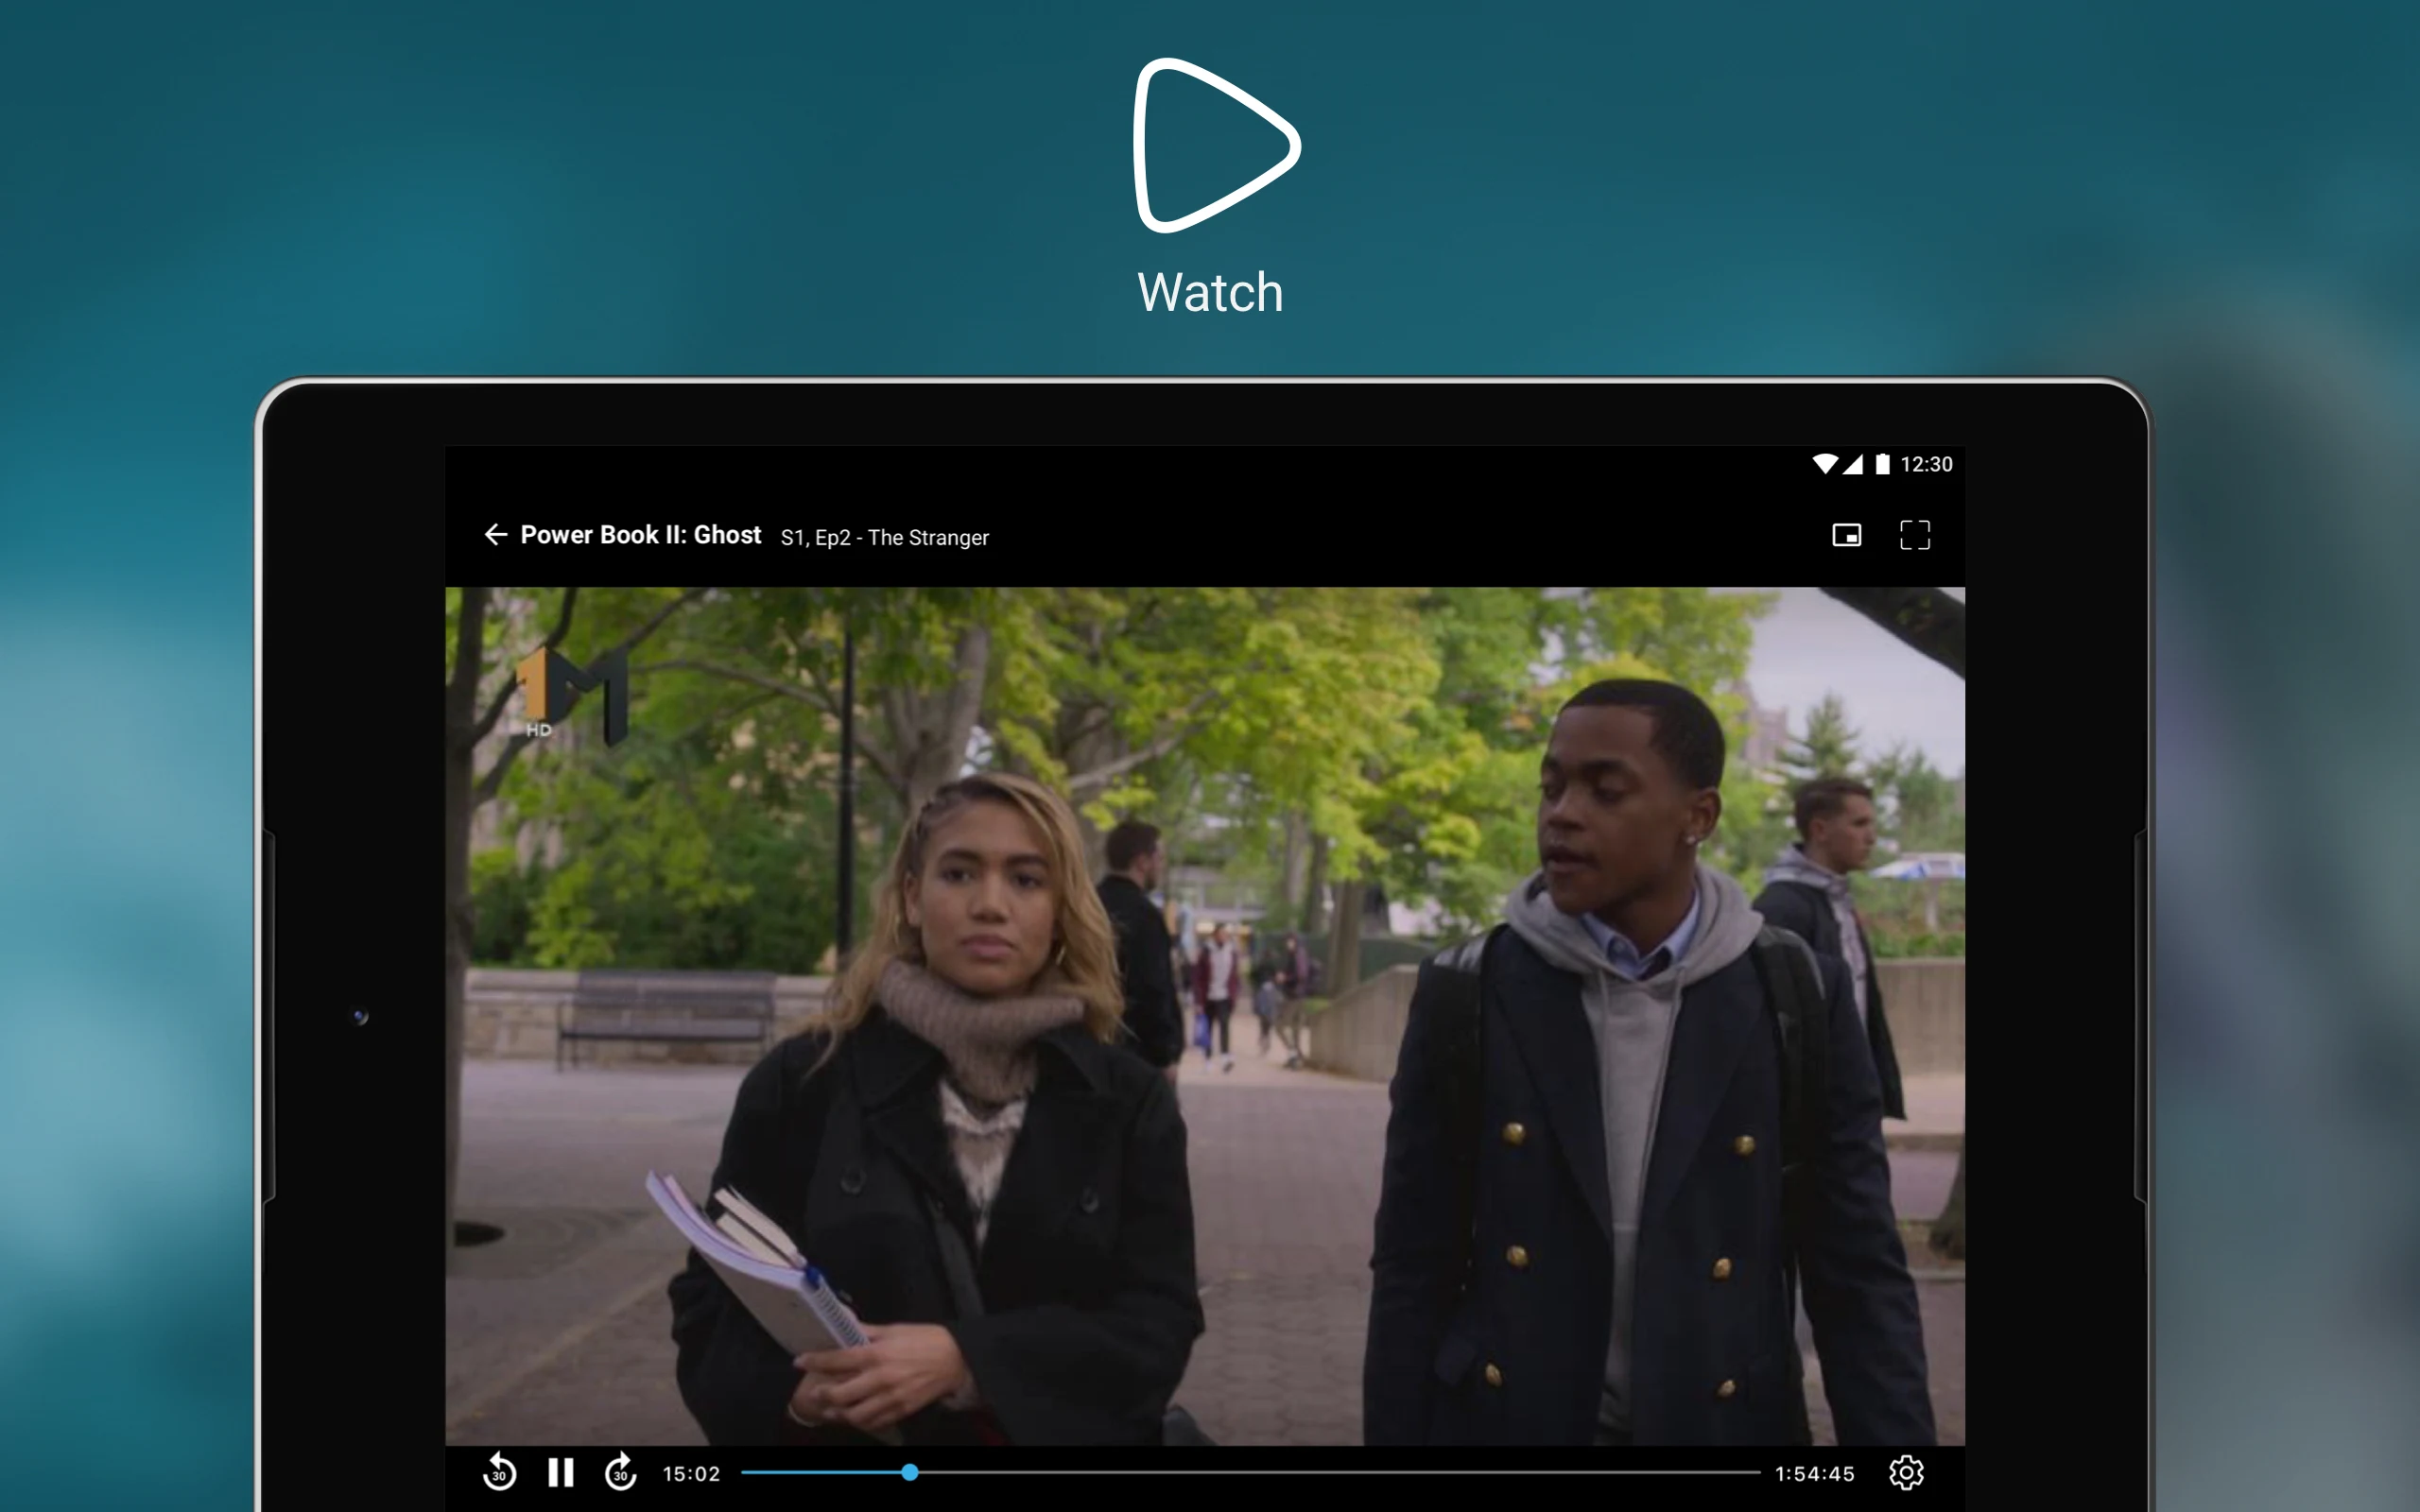The image size is (2420, 1512).
Task: Skip forward 30 seconds
Action: click(621, 1472)
